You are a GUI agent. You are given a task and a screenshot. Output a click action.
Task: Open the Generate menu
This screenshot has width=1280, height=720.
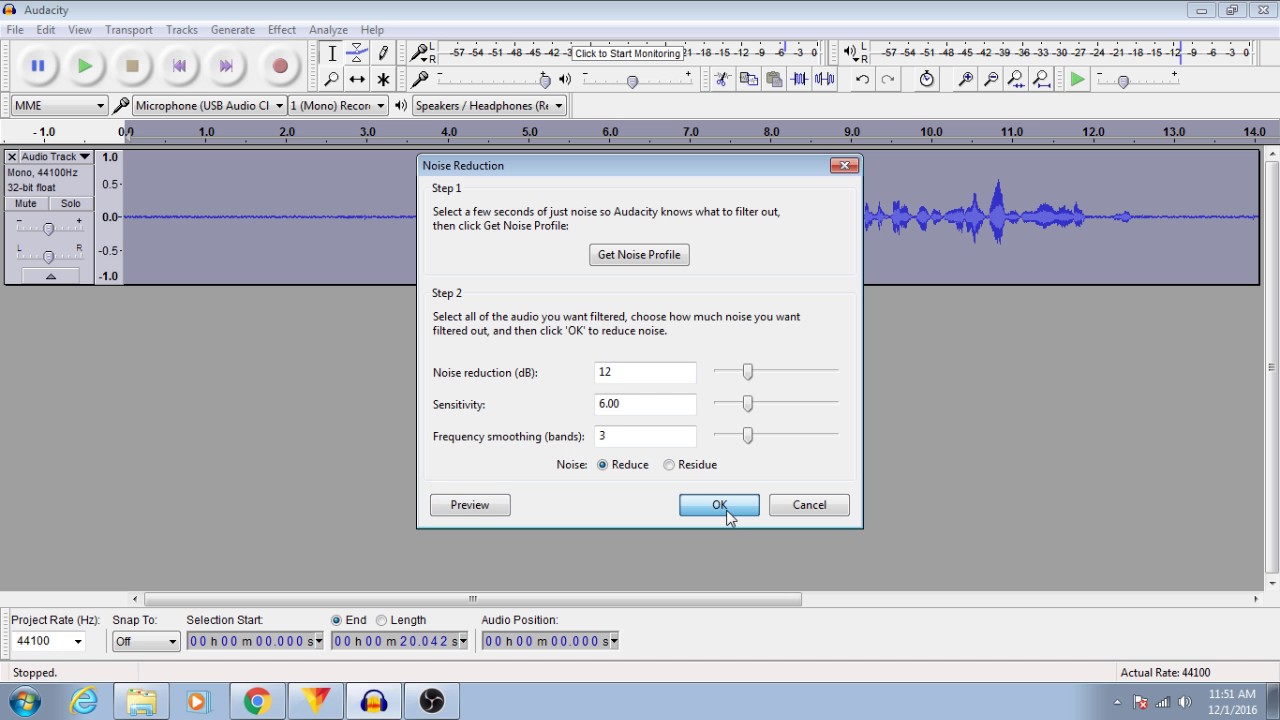pos(233,30)
